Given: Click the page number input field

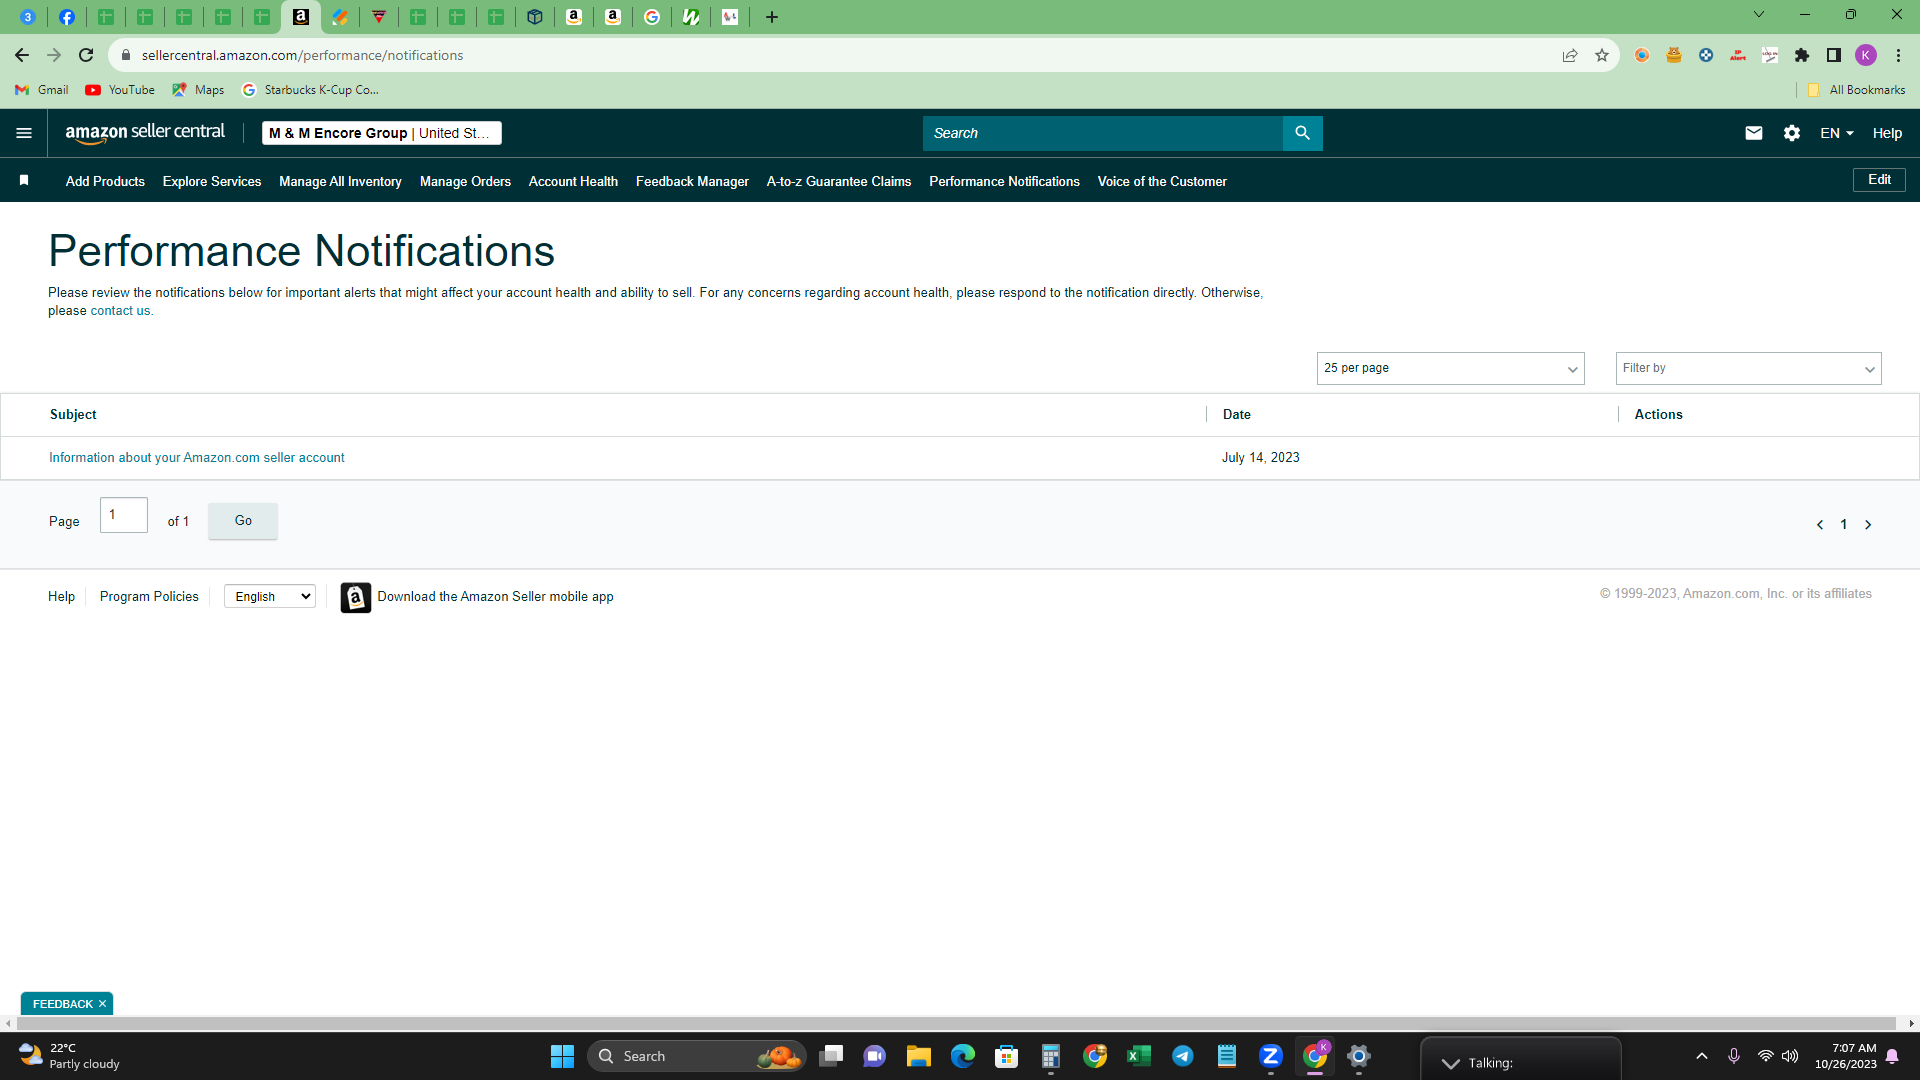Looking at the screenshot, I should (x=124, y=515).
